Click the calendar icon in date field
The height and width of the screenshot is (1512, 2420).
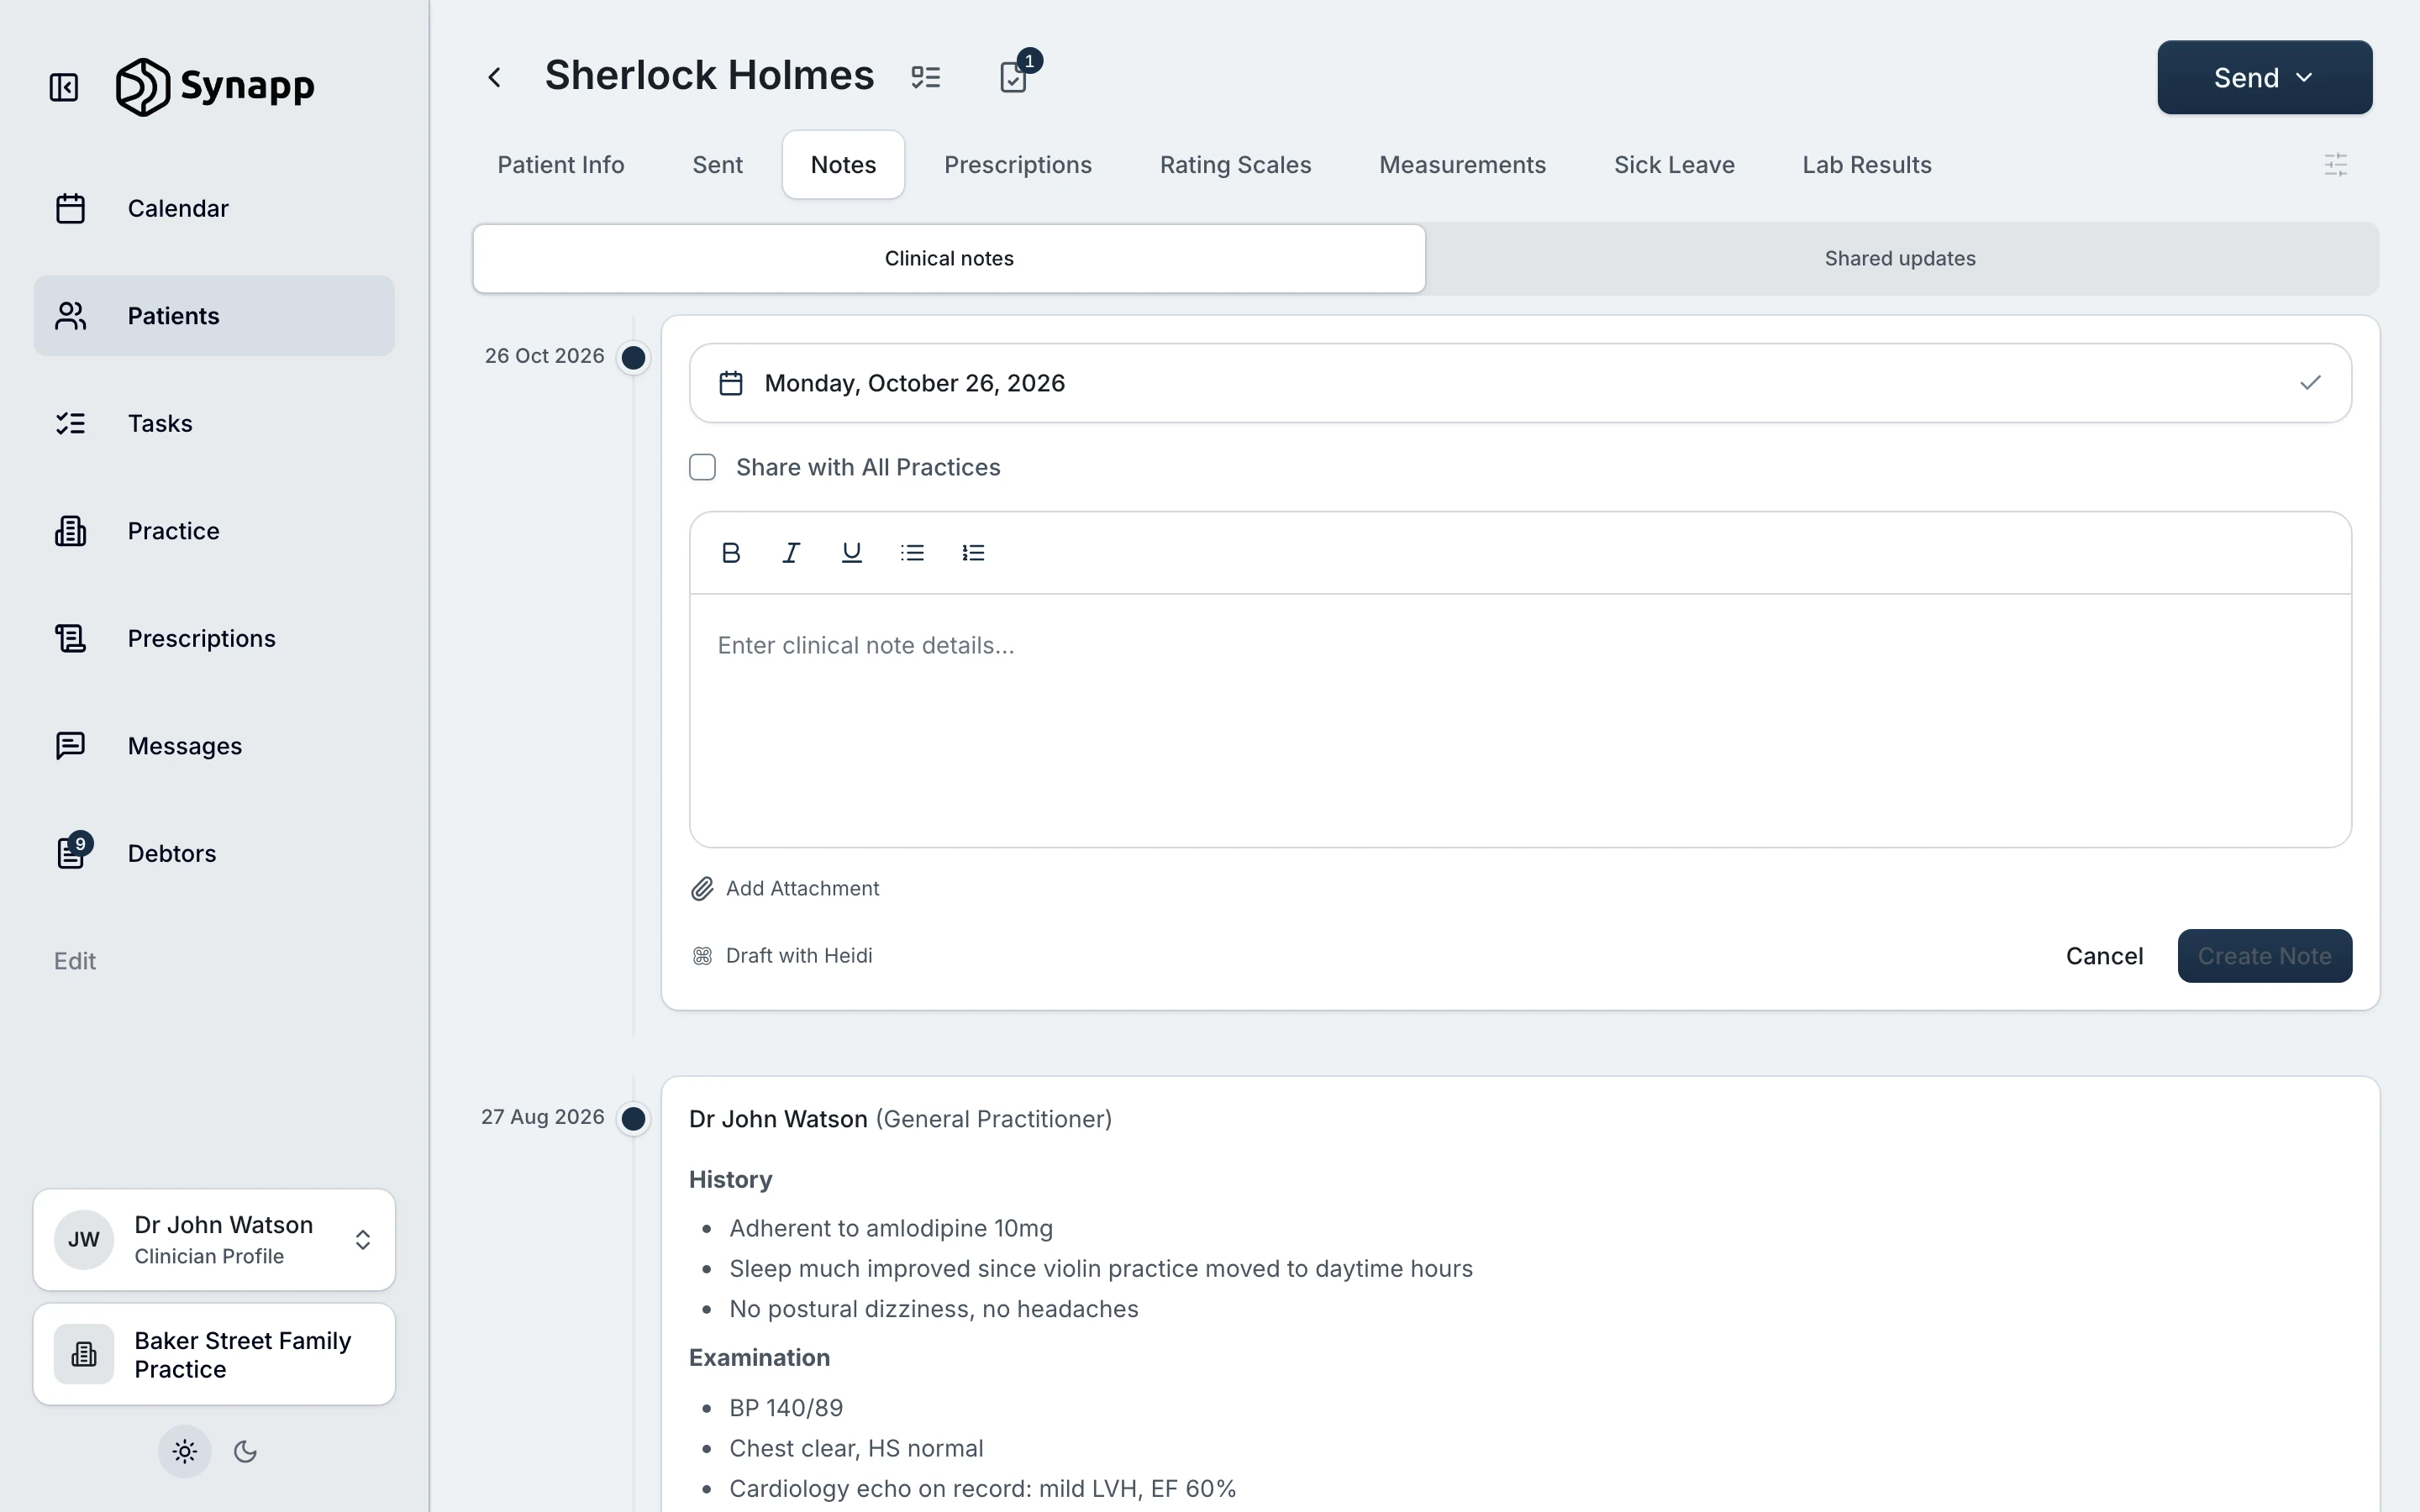(731, 383)
